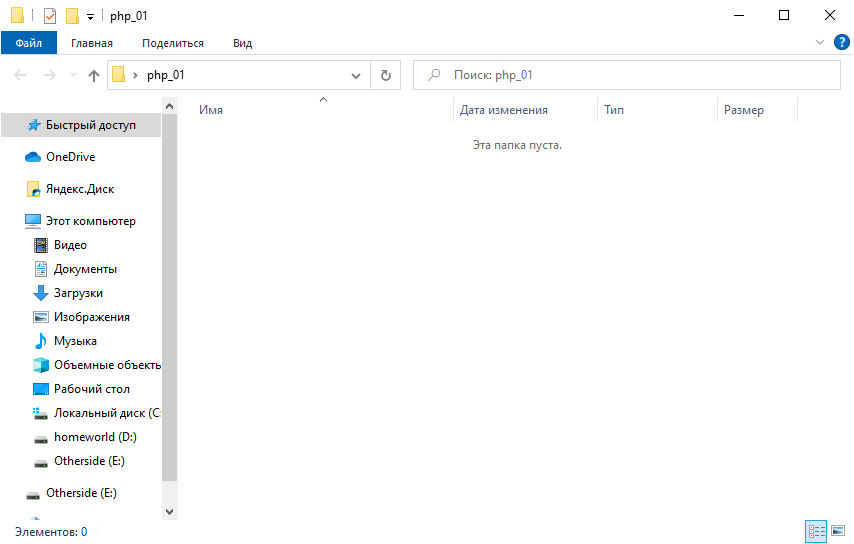854x544 pixels.
Task: Sort by the Дата изменения column header
Action: pos(504,110)
